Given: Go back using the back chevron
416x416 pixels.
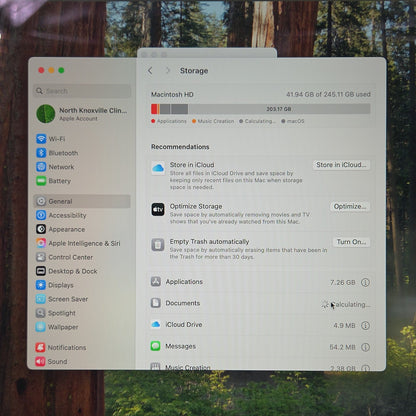Looking at the screenshot, I should 150,71.
